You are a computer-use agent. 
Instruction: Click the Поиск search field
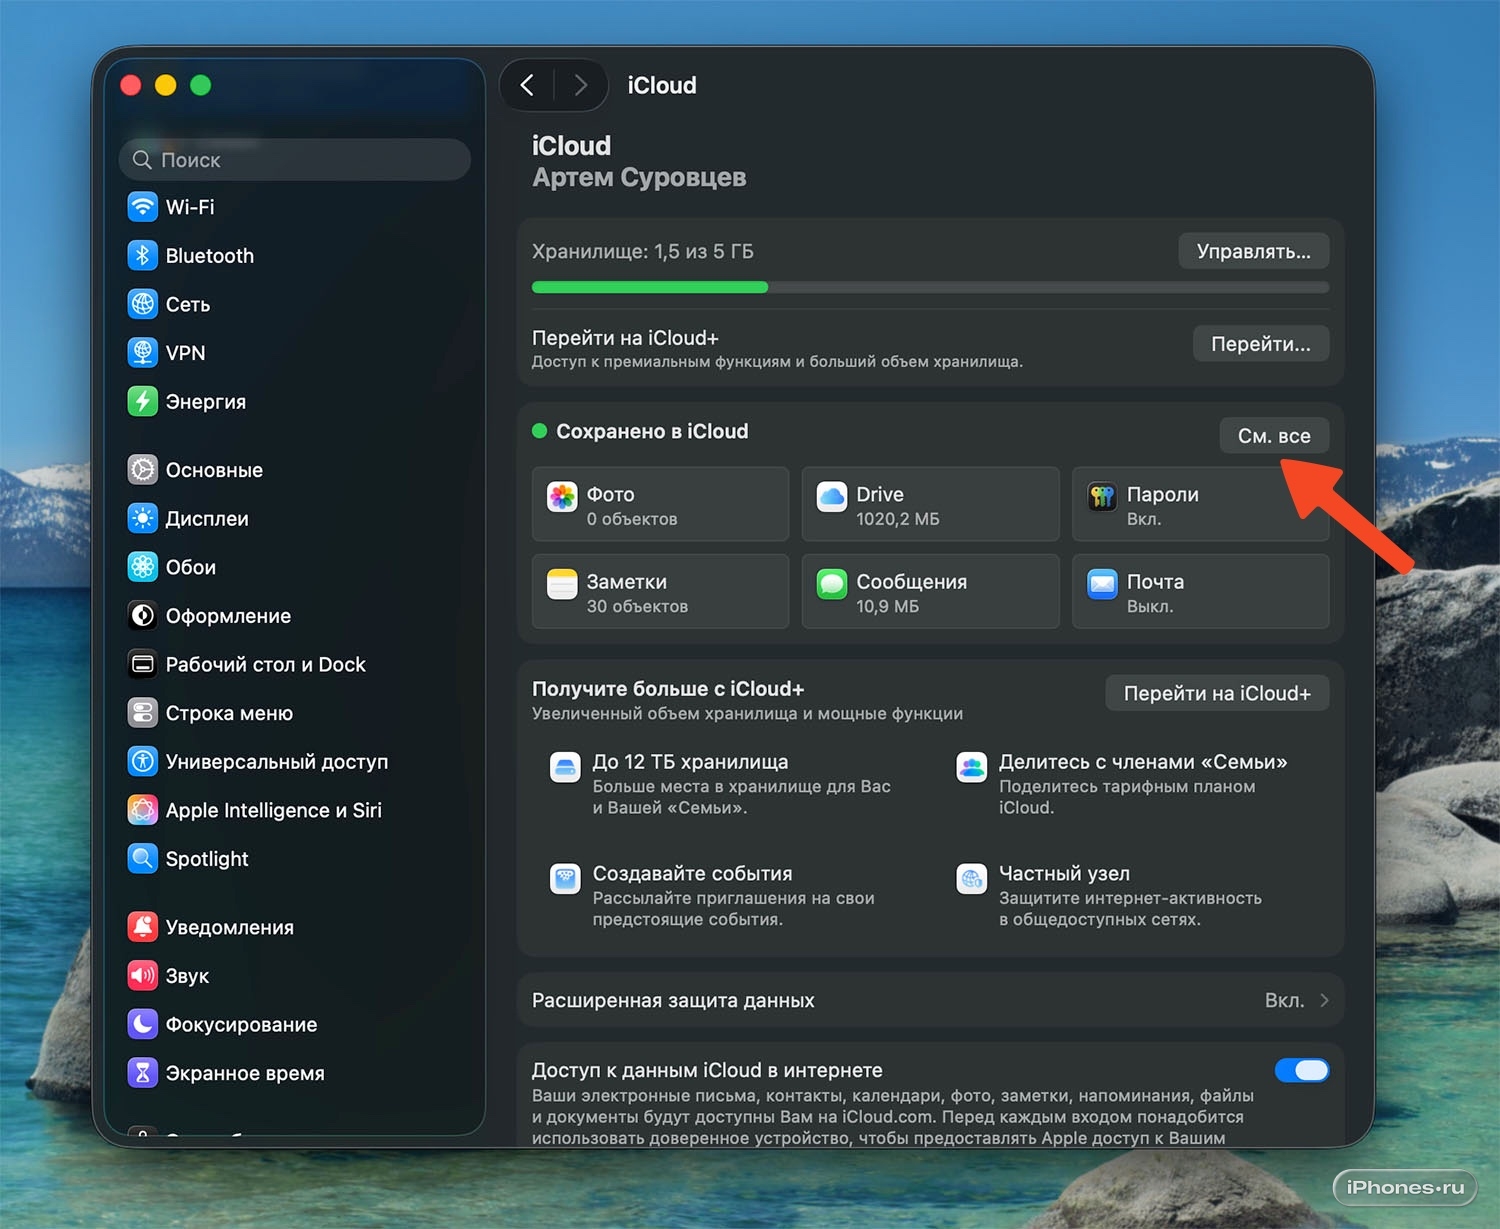(295, 160)
